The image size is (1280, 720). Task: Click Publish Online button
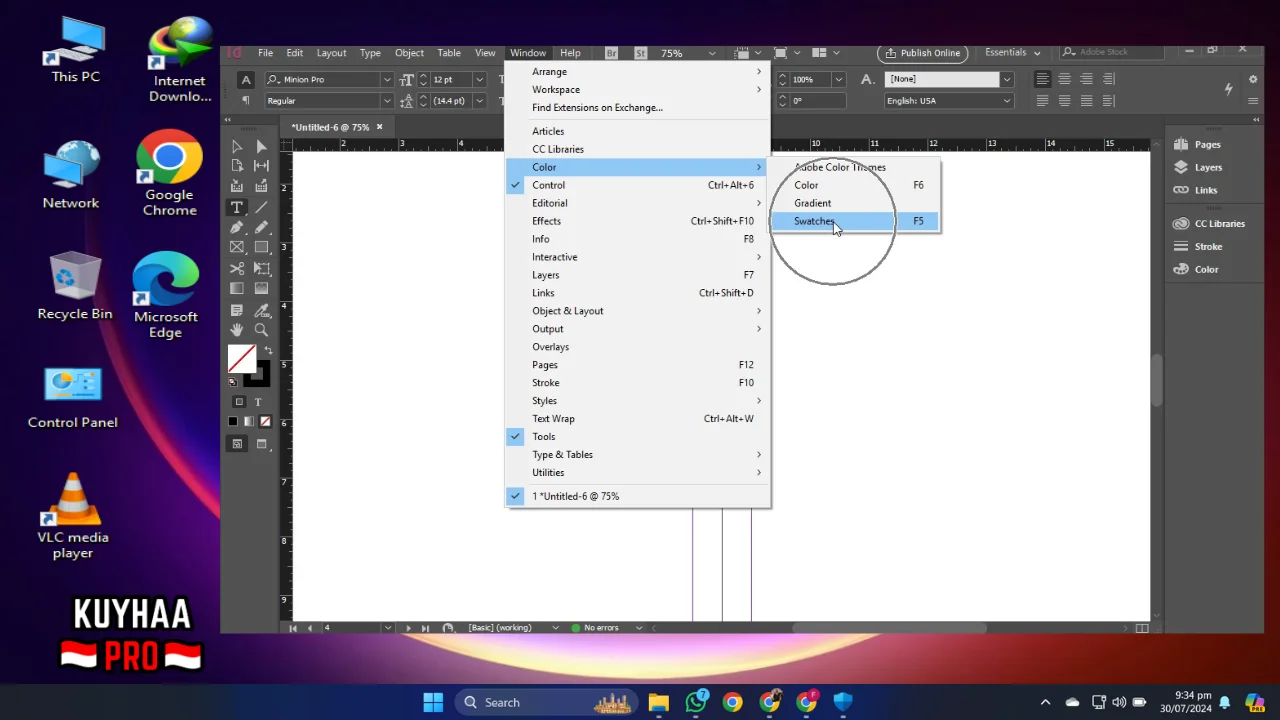pos(921,53)
